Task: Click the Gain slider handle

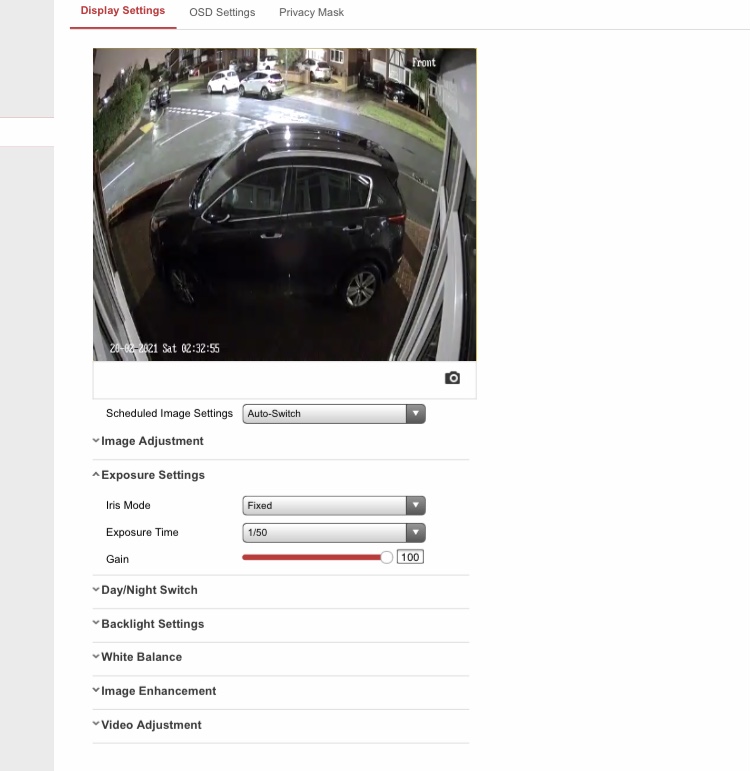Action: tap(387, 558)
